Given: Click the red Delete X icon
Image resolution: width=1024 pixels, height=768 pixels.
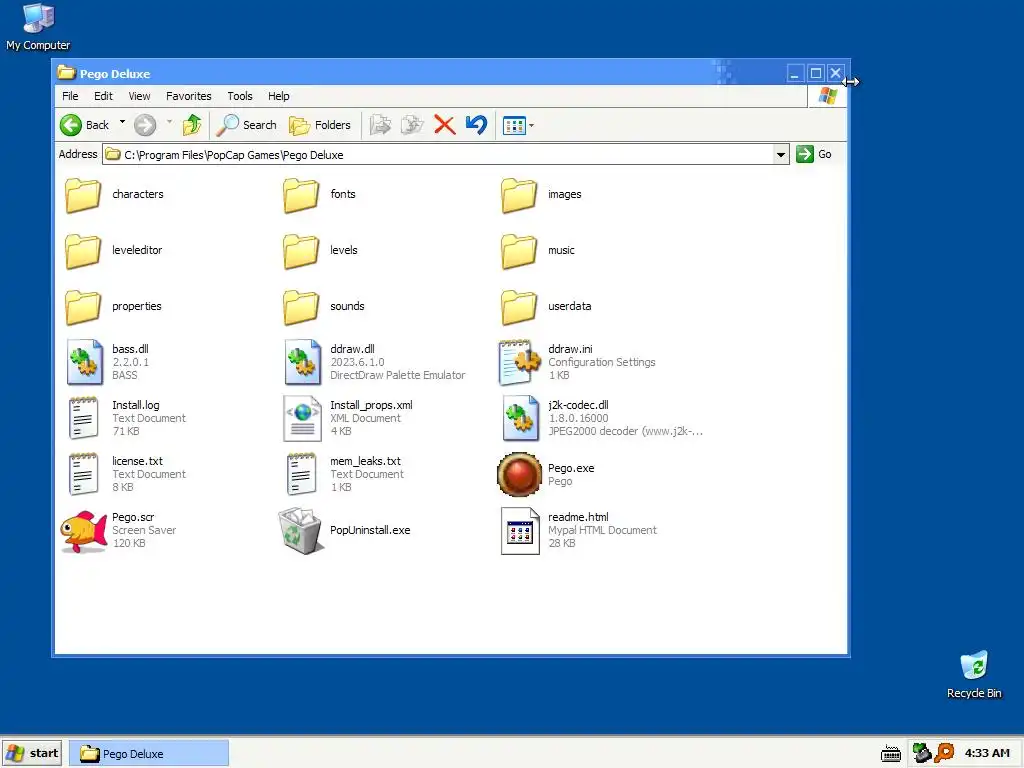Looking at the screenshot, I should point(445,125).
